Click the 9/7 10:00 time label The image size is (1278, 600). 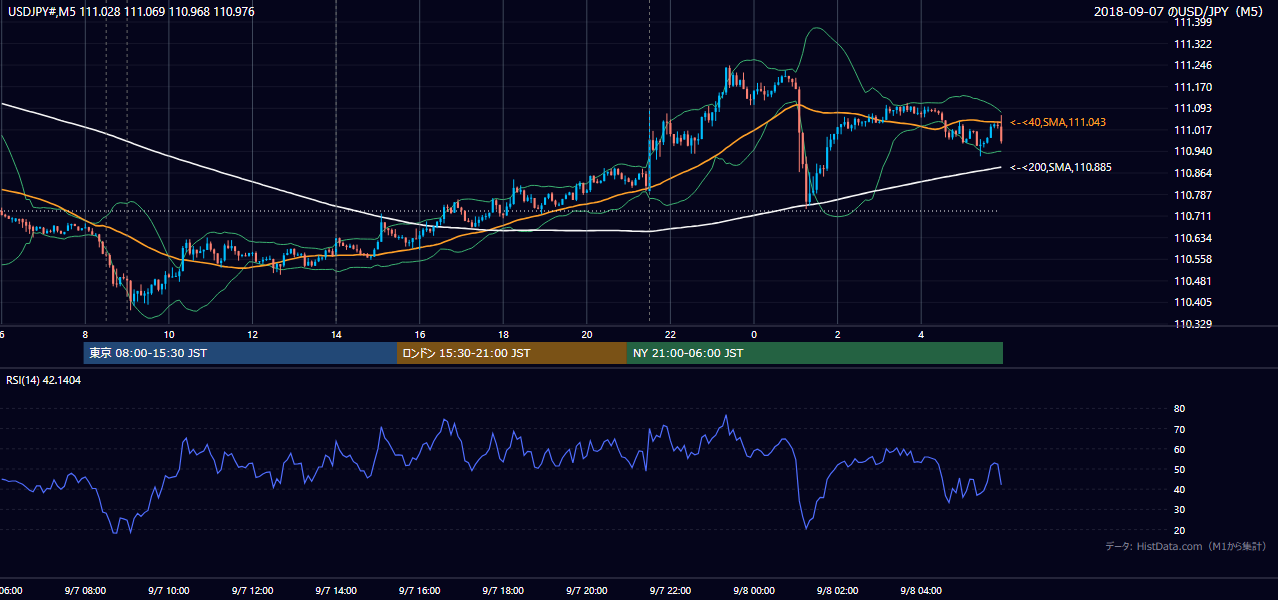pos(169,590)
